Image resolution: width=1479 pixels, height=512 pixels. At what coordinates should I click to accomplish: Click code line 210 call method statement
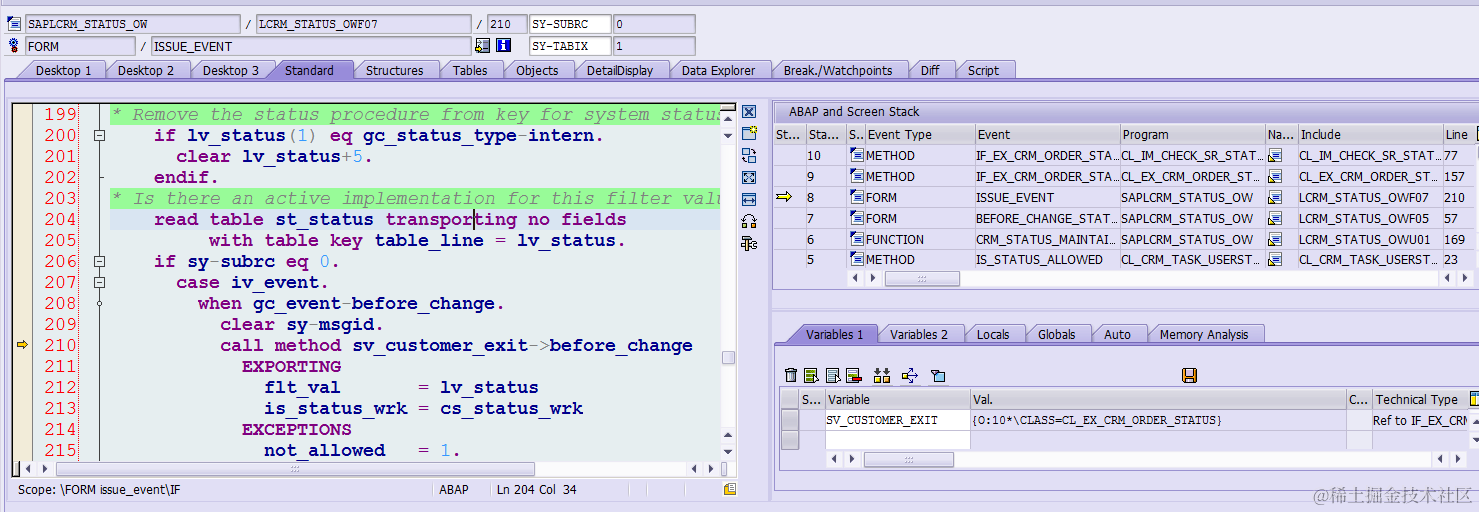tap(456, 345)
